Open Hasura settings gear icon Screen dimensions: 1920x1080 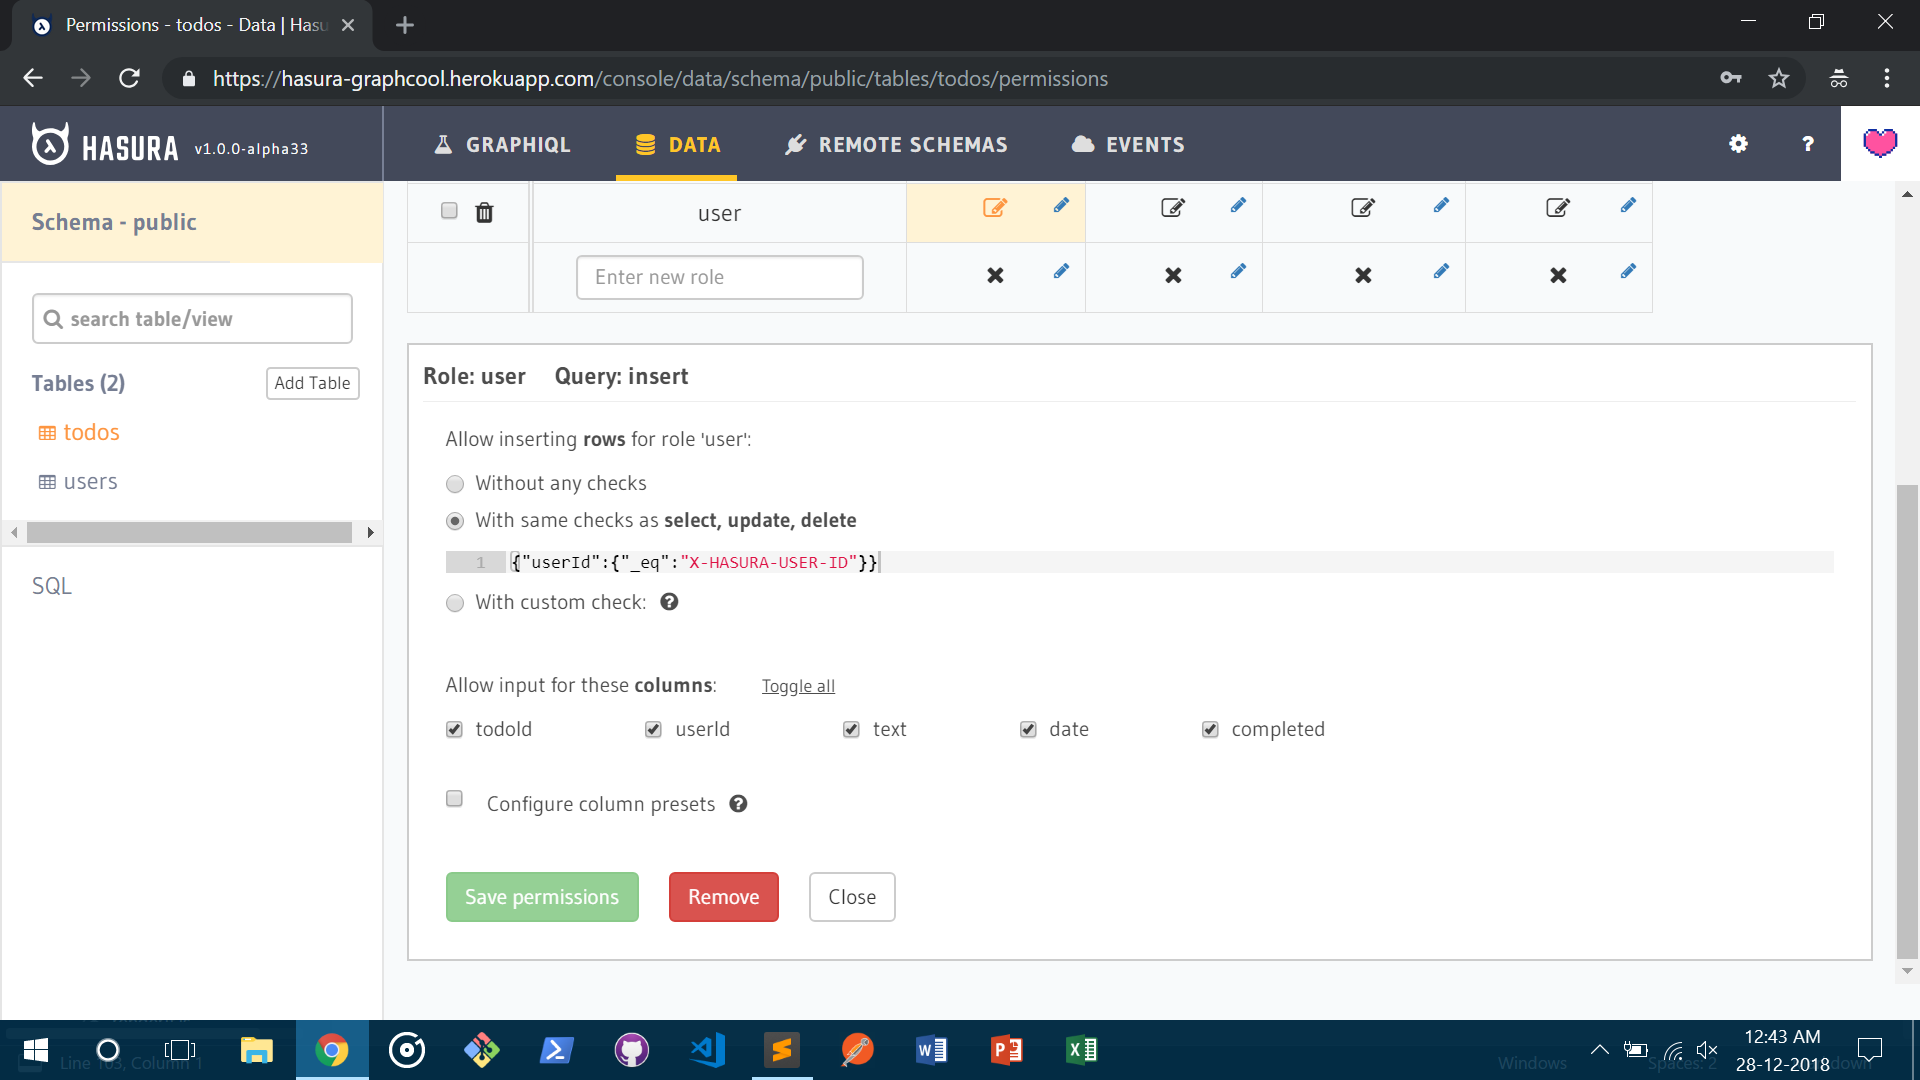coord(1738,144)
